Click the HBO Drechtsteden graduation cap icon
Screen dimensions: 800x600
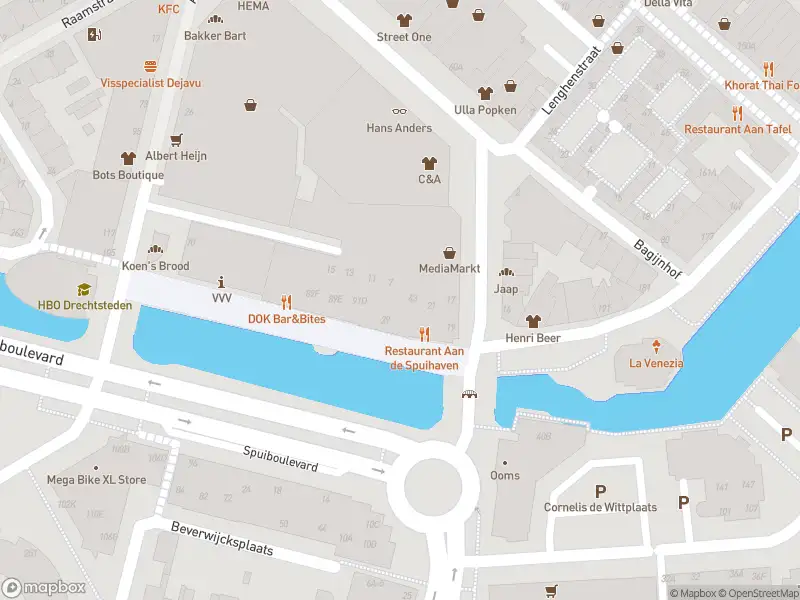tap(84, 289)
